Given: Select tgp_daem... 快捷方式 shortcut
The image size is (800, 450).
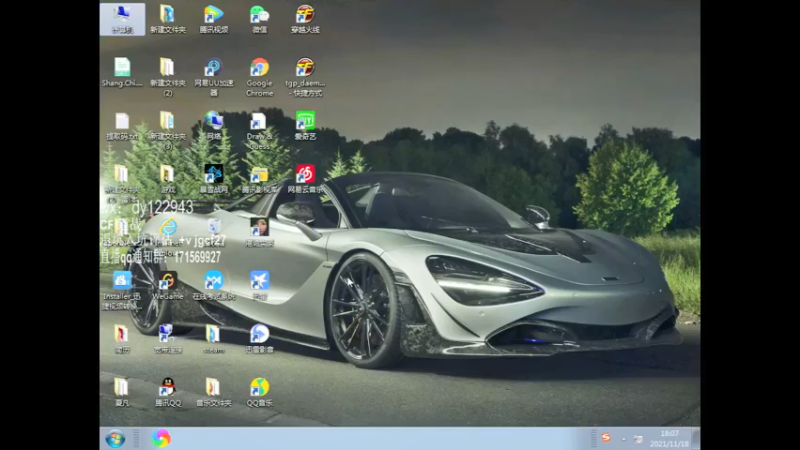Looking at the screenshot, I should pyautogui.click(x=305, y=77).
